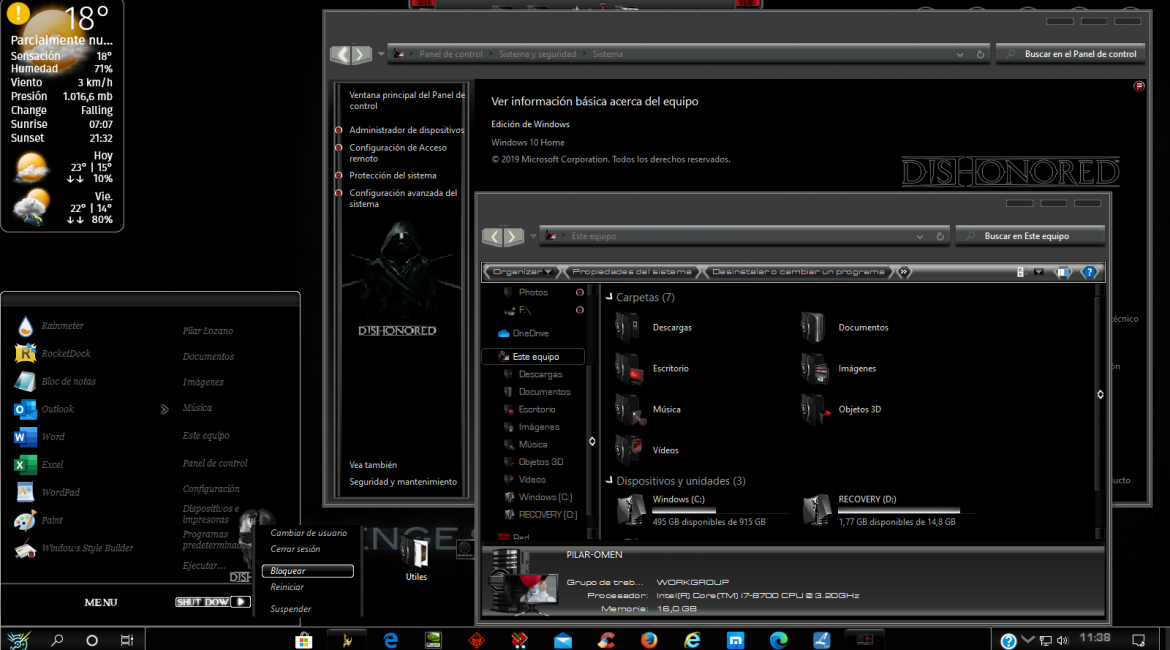Open Internet Explorer from the taskbar
This screenshot has width=1170, height=650.
point(692,640)
